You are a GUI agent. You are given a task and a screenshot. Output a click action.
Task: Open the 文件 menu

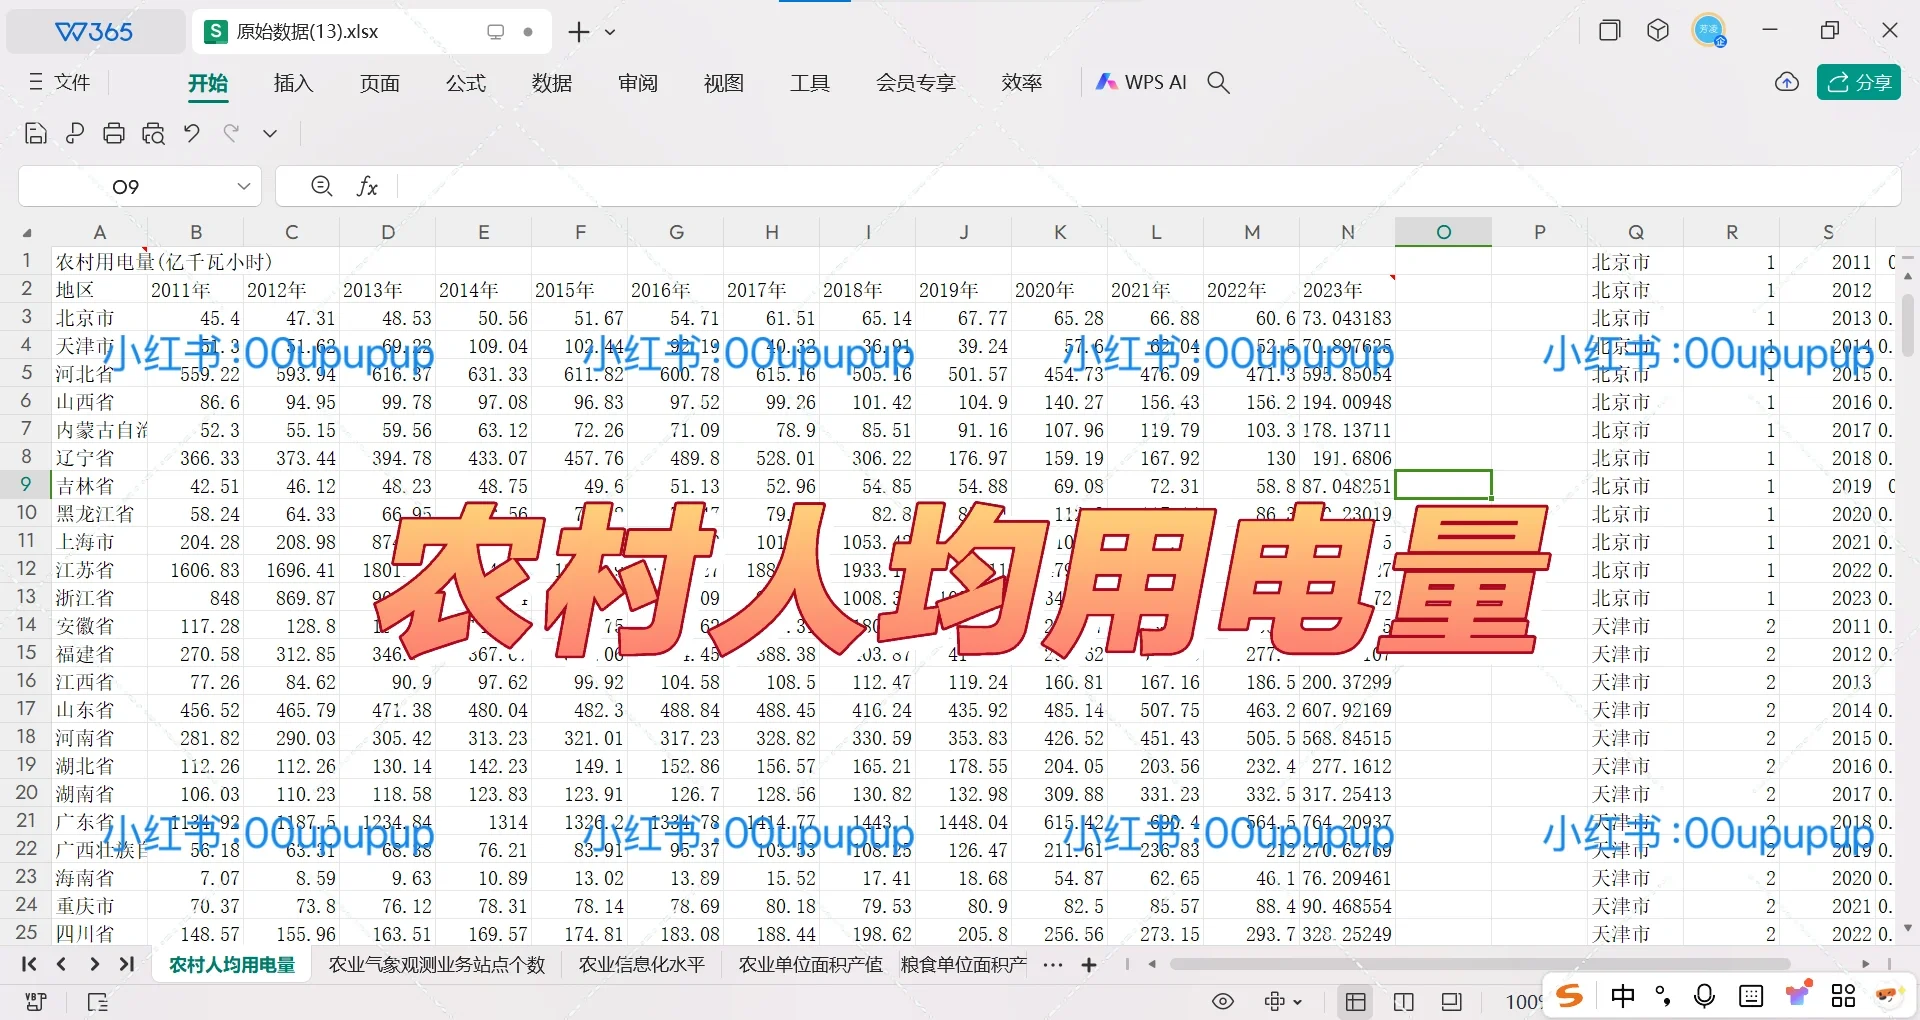[60, 82]
